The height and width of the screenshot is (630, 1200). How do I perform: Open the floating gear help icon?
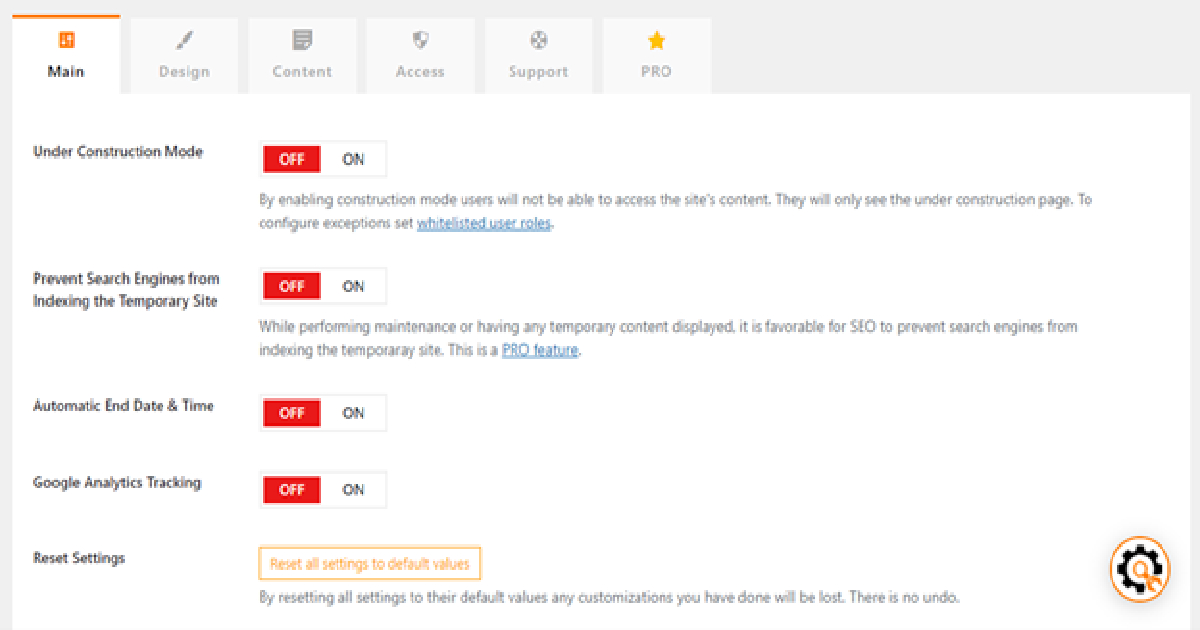point(1140,569)
